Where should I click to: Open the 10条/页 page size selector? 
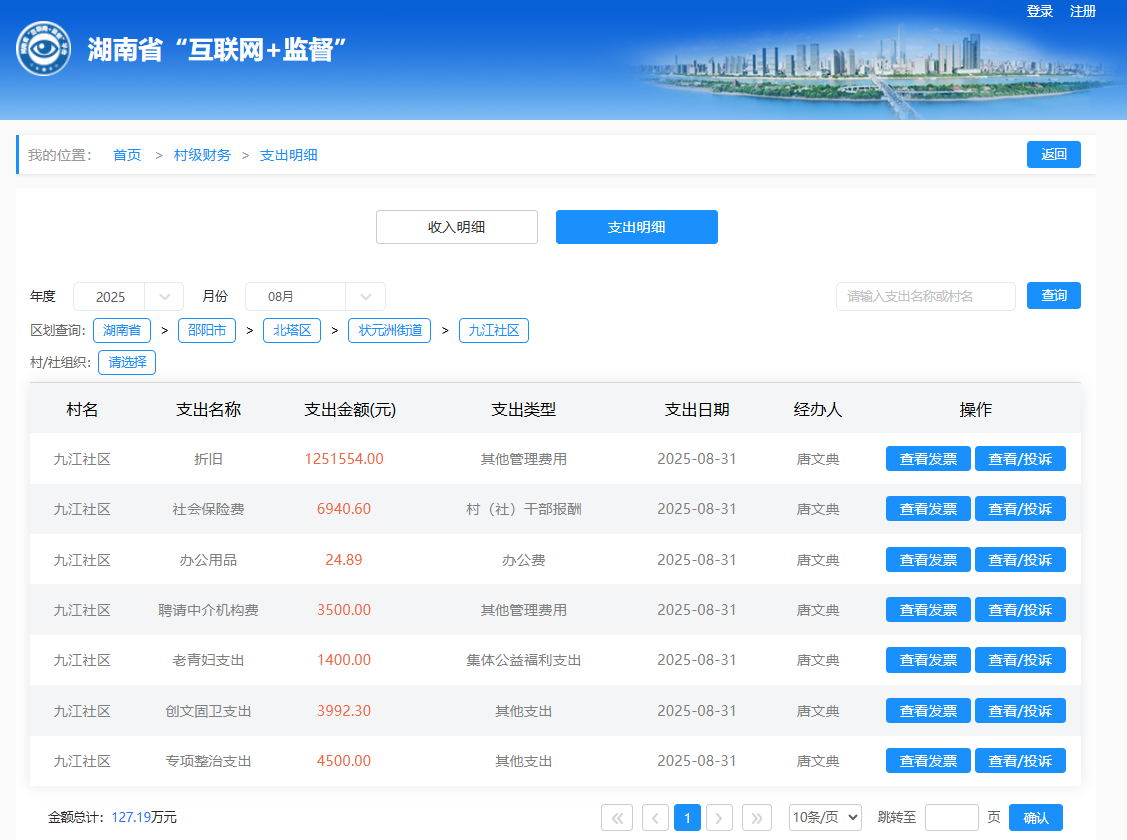825,818
